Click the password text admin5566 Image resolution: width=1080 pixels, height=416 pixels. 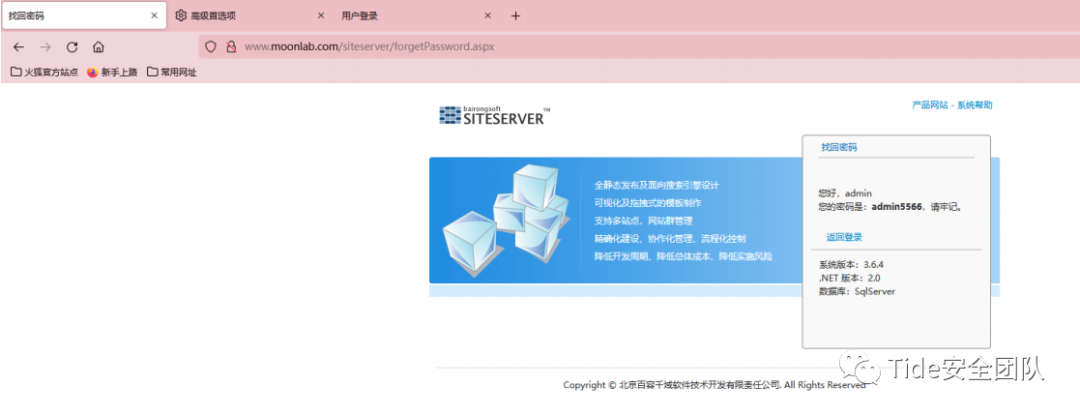click(x=897, y=207)
